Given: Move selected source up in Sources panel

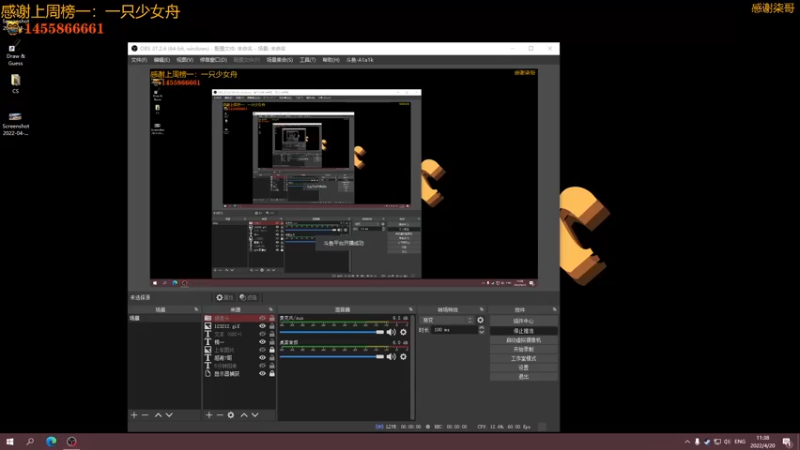Looking at the screenshot, I should coord(244,415).
